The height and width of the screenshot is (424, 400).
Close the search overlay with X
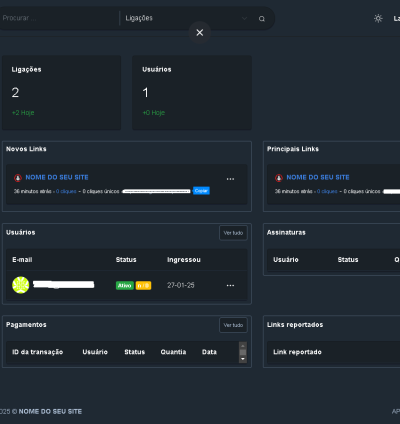pyautogui.click(x=200, y=33)
